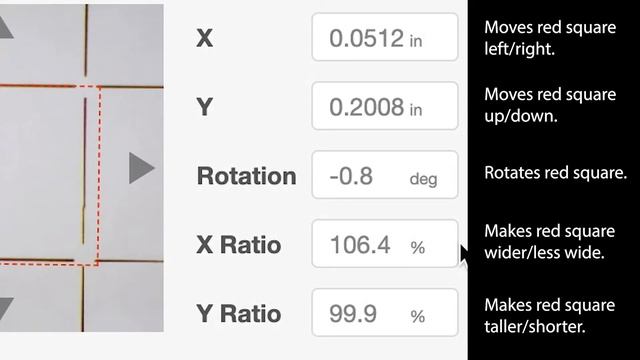Screen dimensions: 640x360
Task: Click the Rotation field showing -0.8
Action: tap(384, 175)
